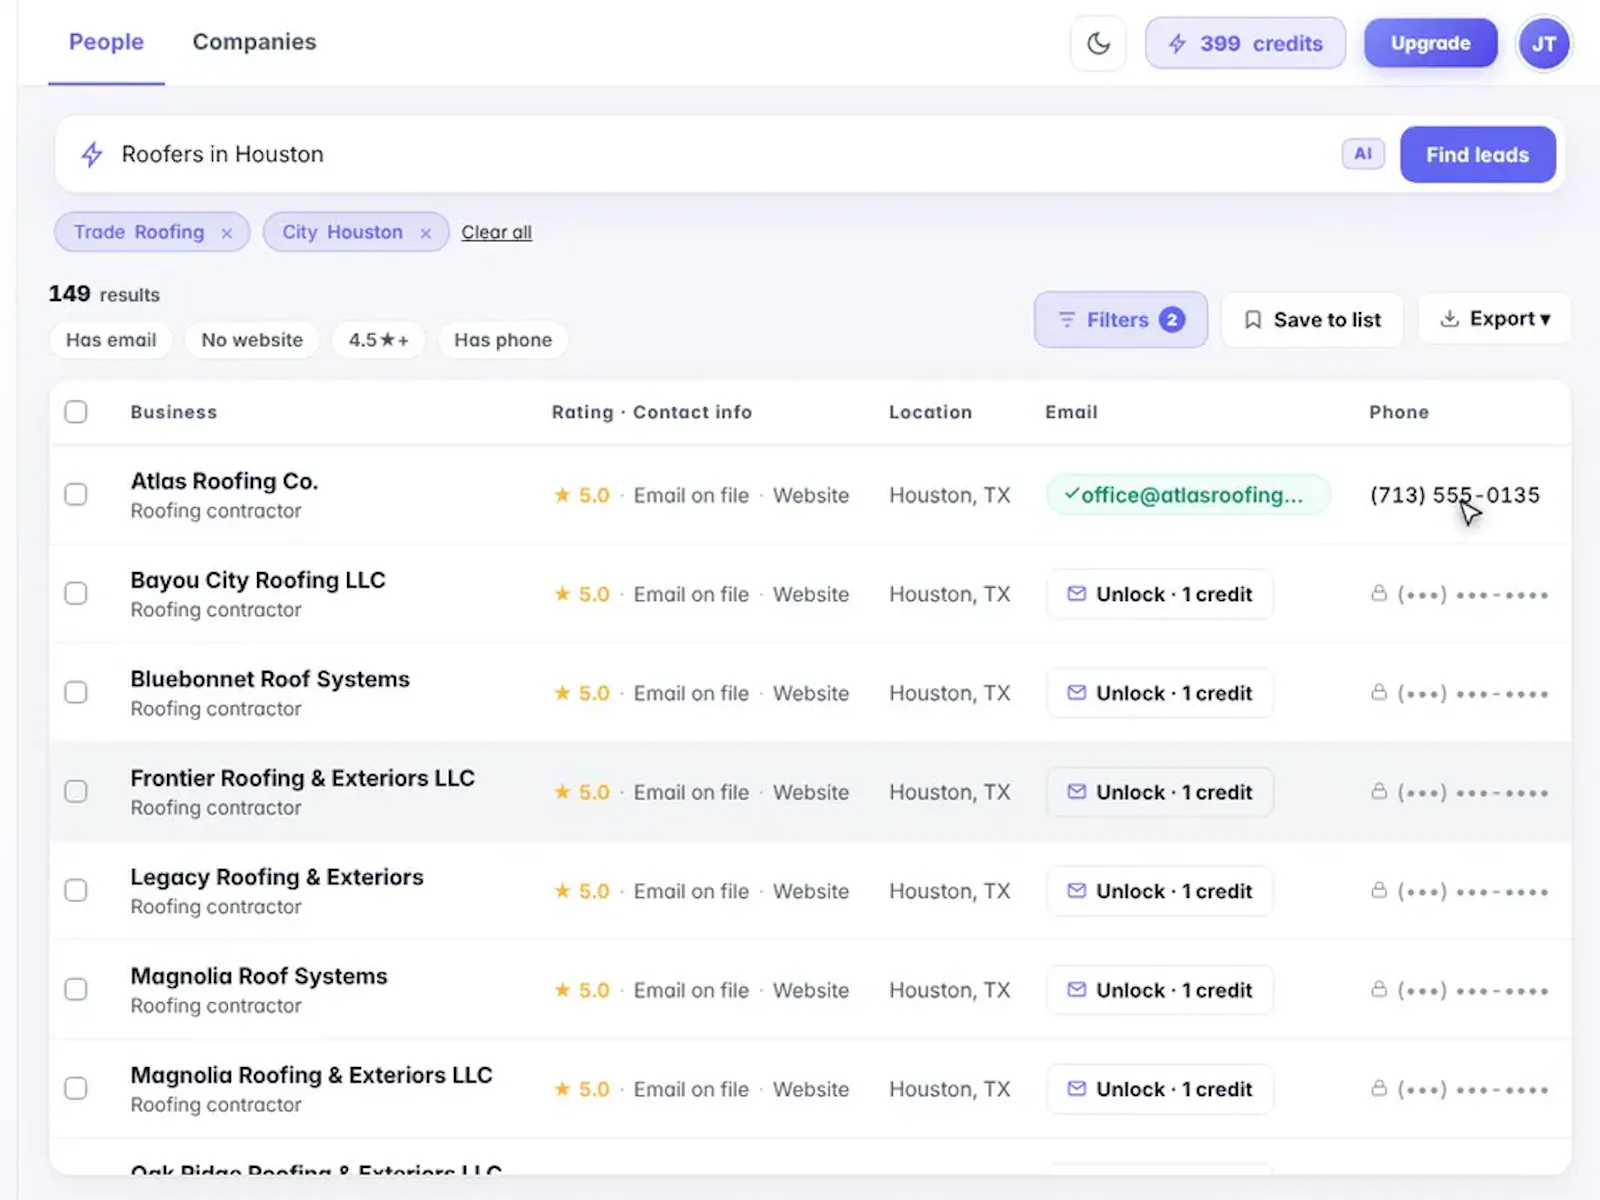This screenshot has height=1200, width=1600.
Task: Check the Frontier Roofing & Exteriors row
Action: [x=76, y=791]
